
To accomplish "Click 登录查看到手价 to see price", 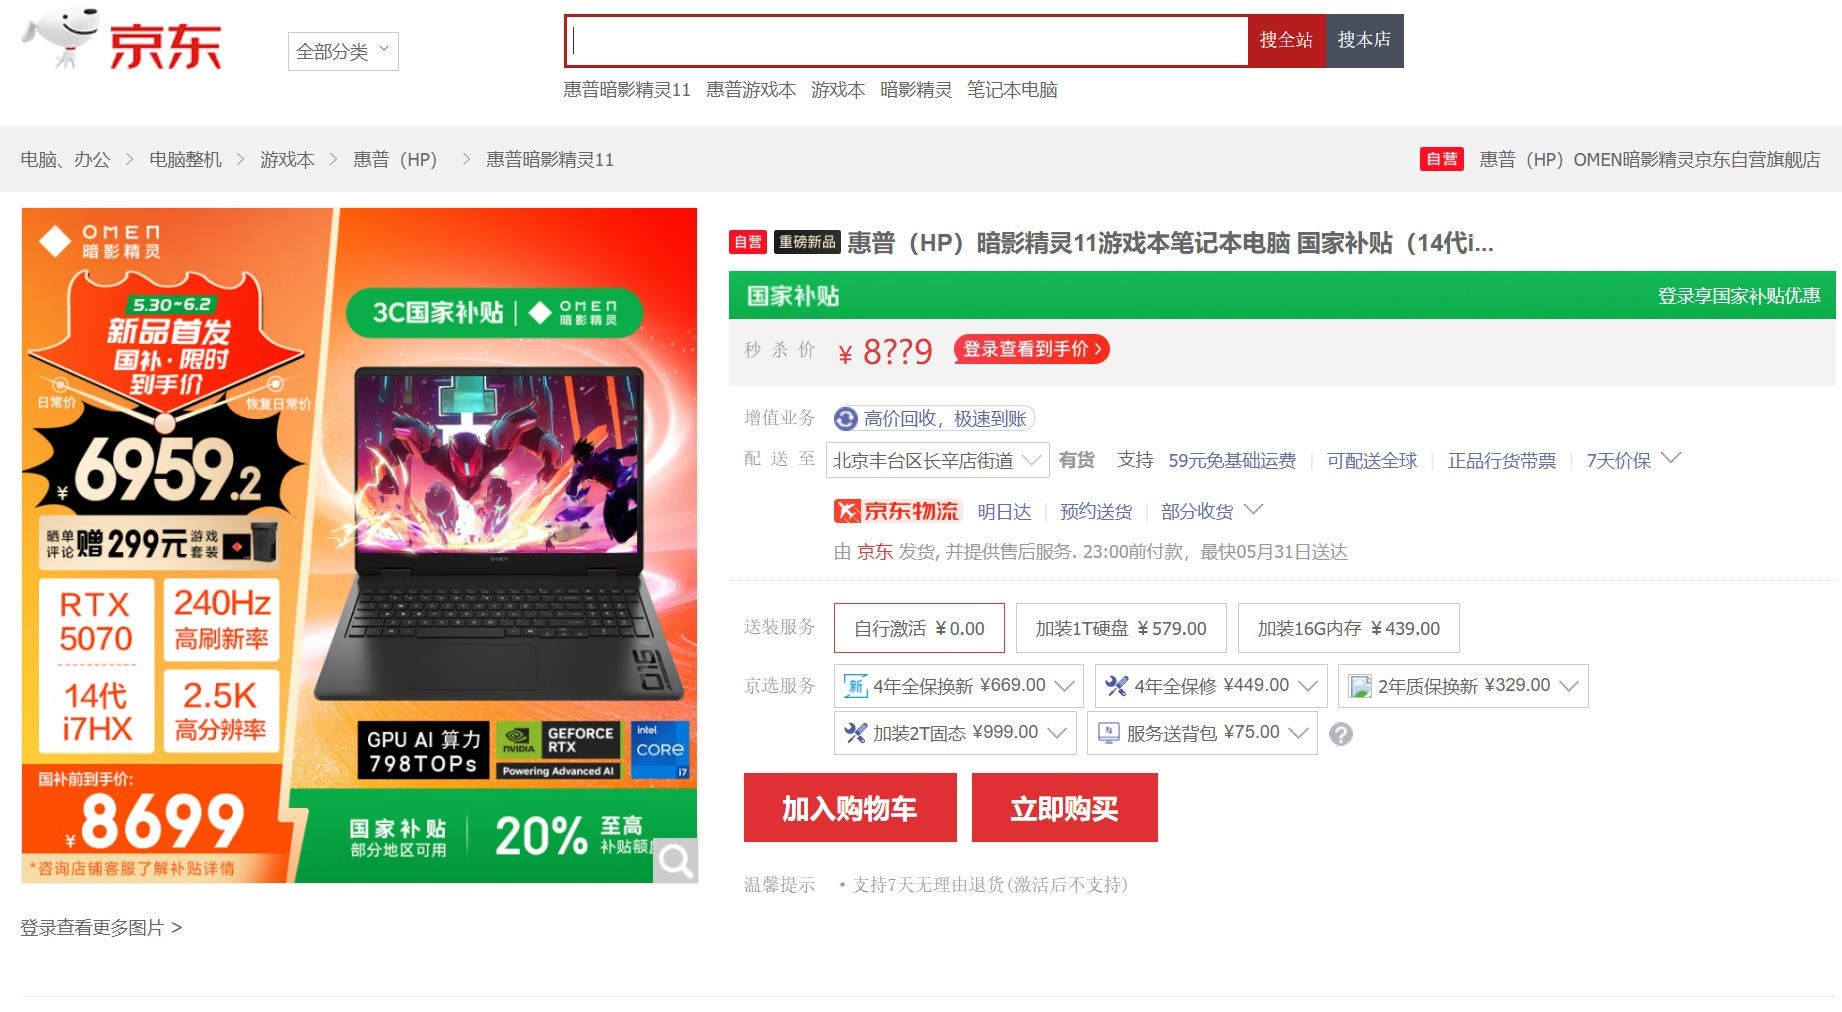I will [1031, 350].
